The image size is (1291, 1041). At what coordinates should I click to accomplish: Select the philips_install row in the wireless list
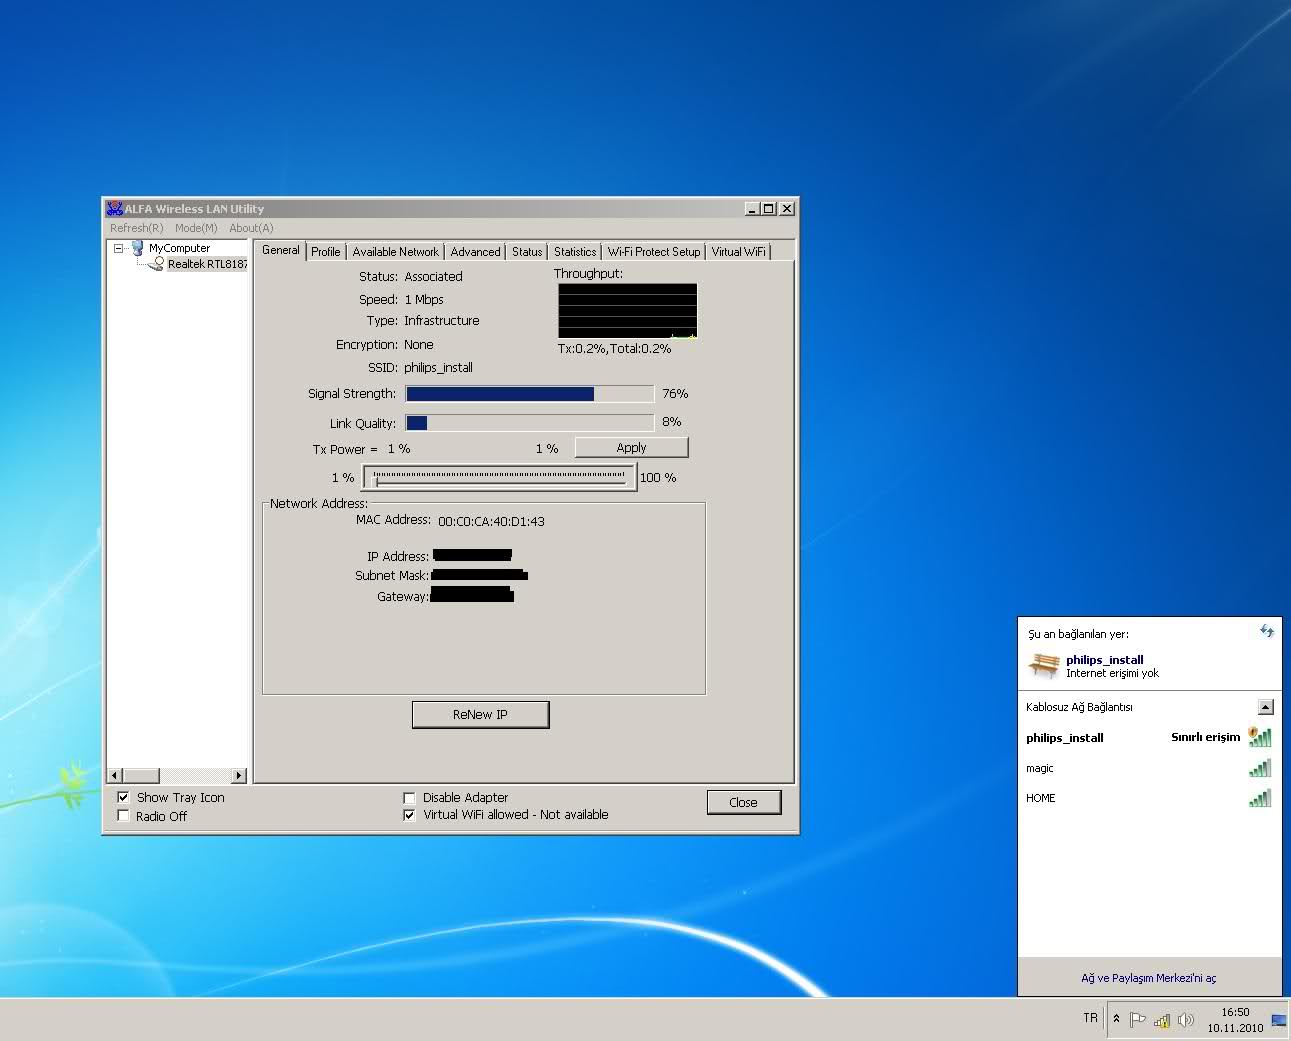tap(1149, 738)
